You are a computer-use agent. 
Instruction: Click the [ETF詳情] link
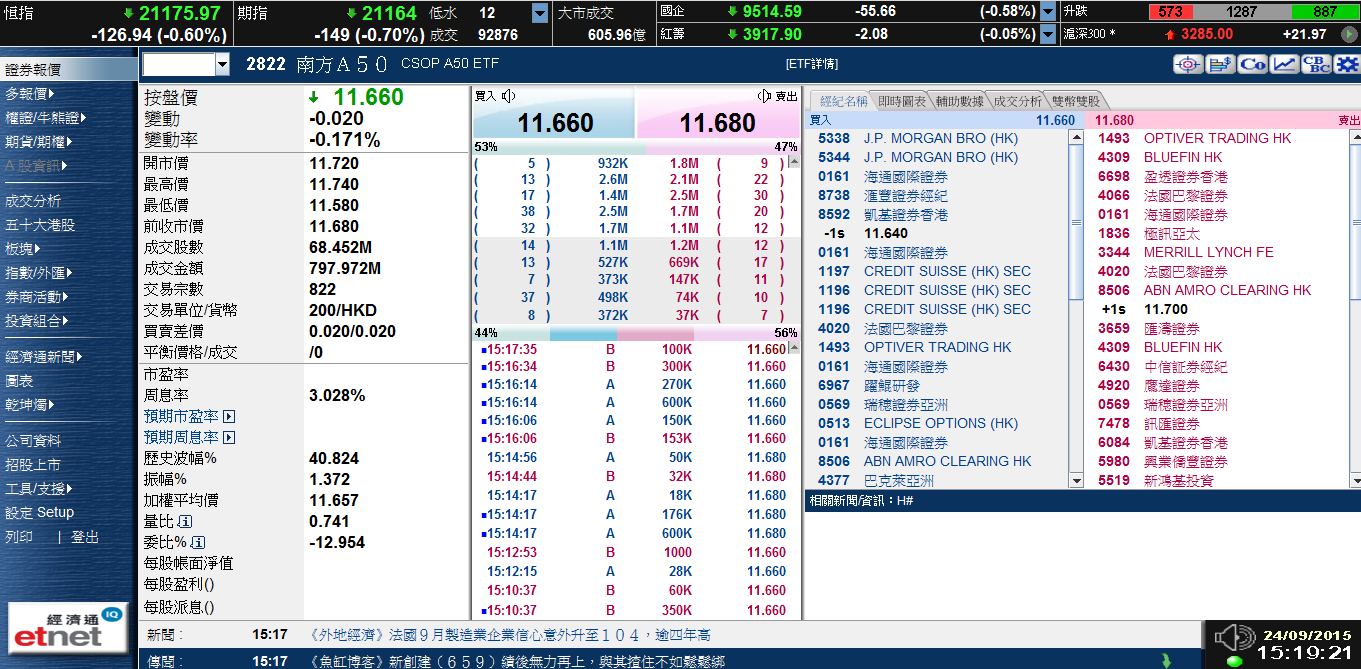point(812,64)
